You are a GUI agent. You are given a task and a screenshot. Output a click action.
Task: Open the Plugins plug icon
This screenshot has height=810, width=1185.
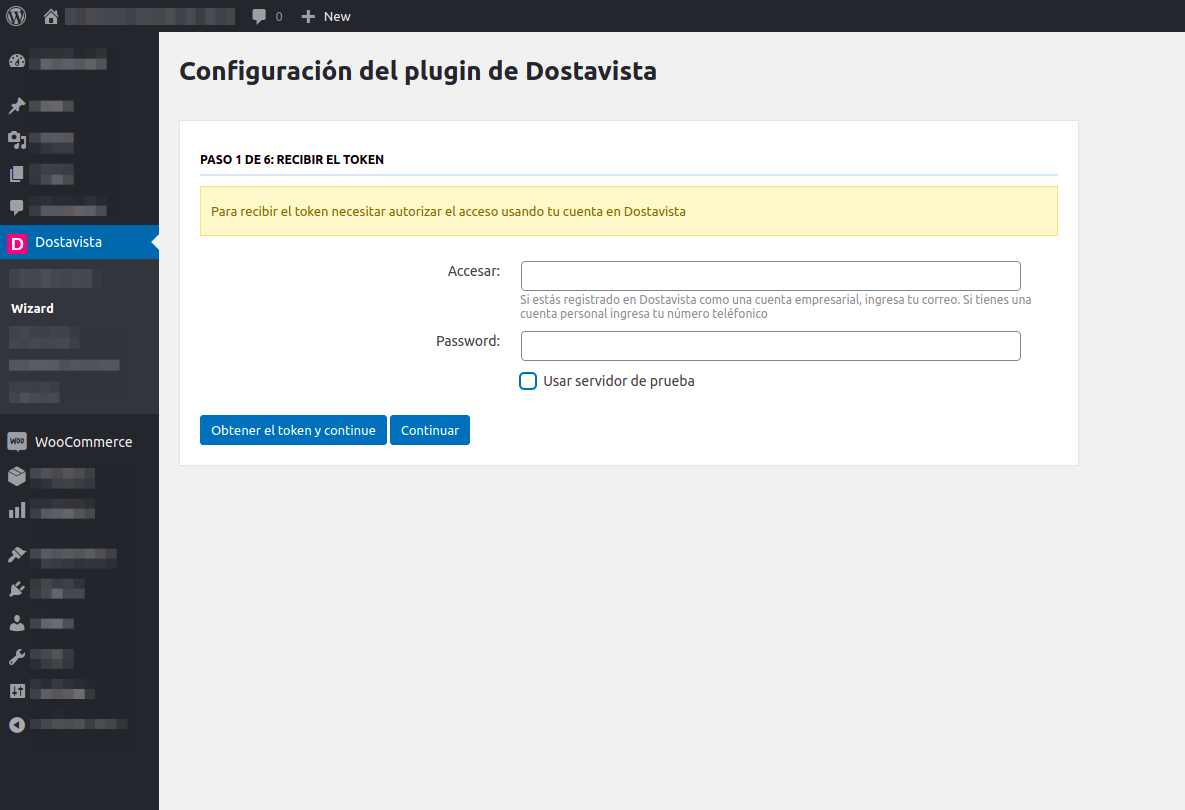[x=17, y=589]
